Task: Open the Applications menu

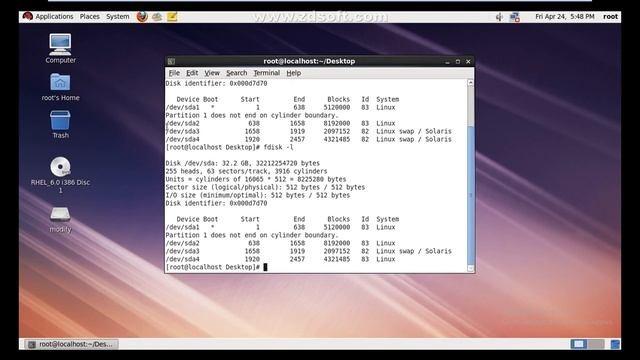Action: pos(54,16)
